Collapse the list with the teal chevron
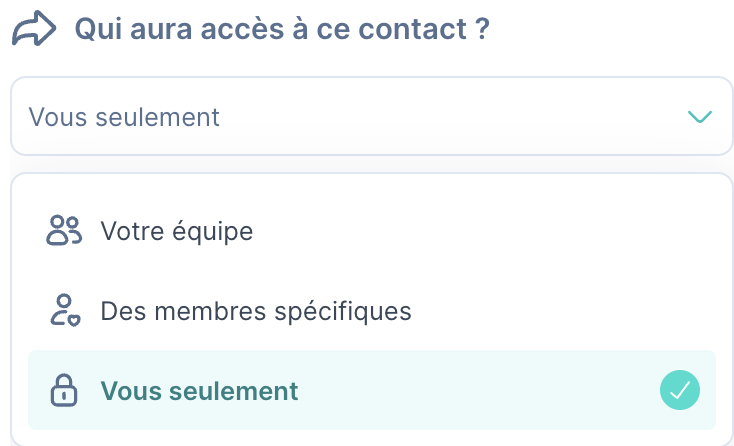The height and width of the screenshot is (446, 734). (x=700, y=116)
